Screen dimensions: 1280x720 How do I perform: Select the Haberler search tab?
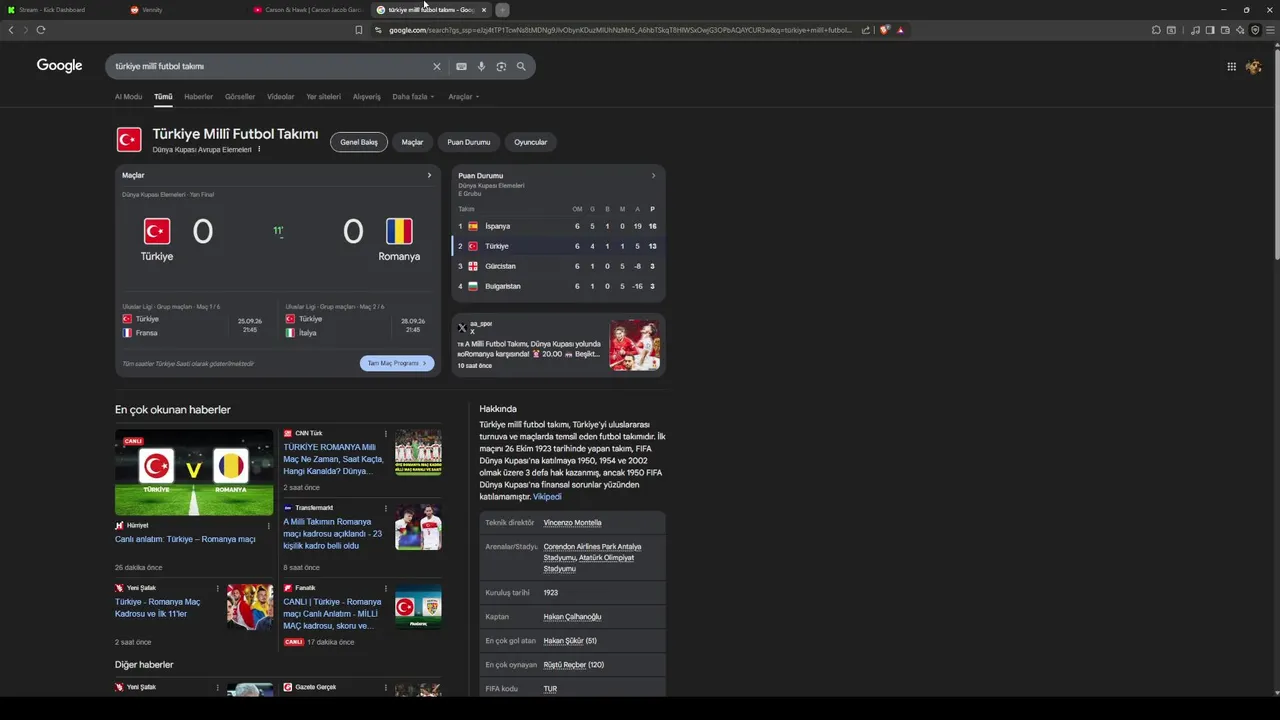pyautogui.click(x=198, y=97)
